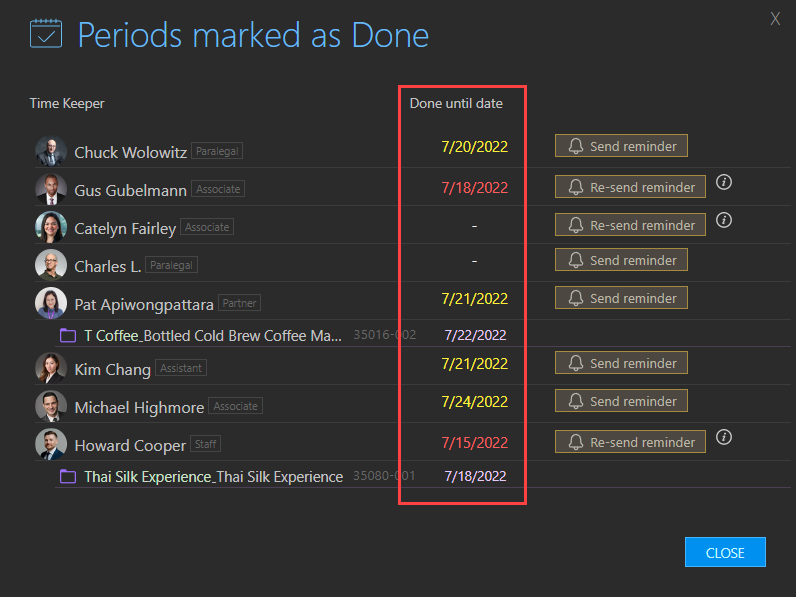Click the name Michael Highmore
The height and width of the screenshot is (597, 796).
pos(139,408)
